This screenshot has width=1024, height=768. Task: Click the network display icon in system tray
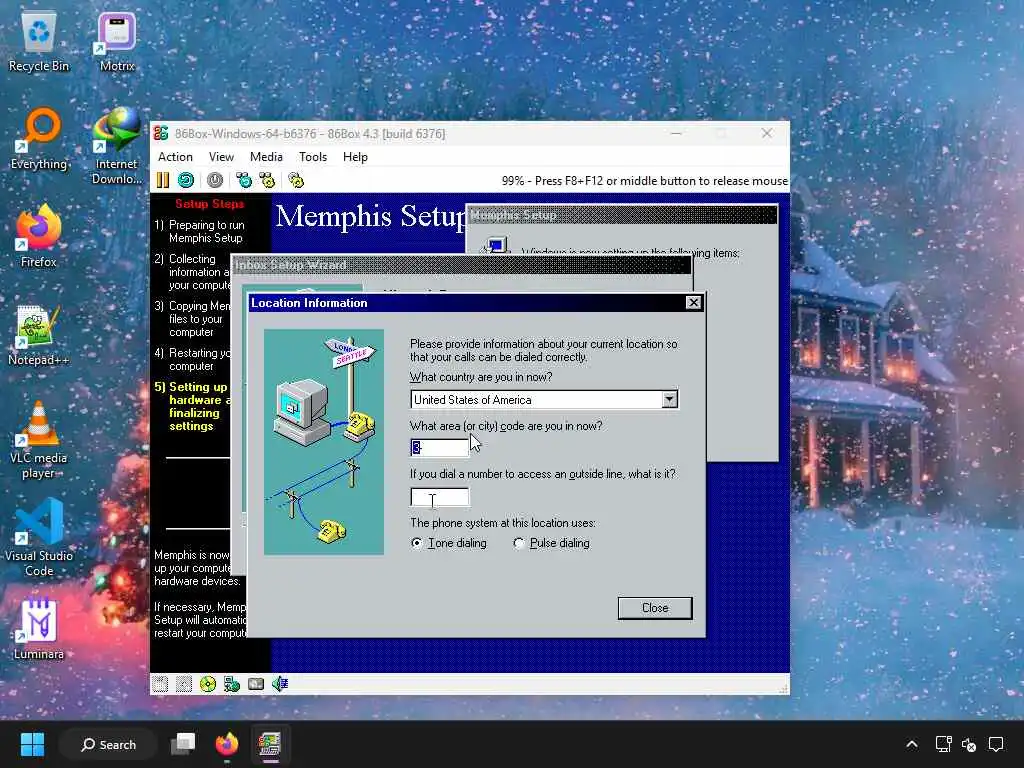tap(943, 744)
